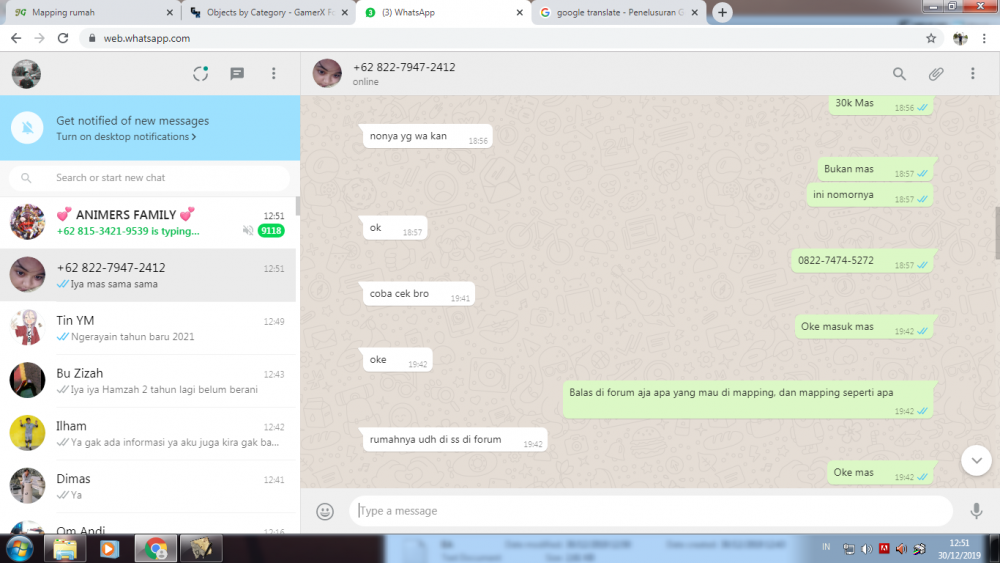
Task: Click Chrome taskbar icon
Action: [156, 548]
